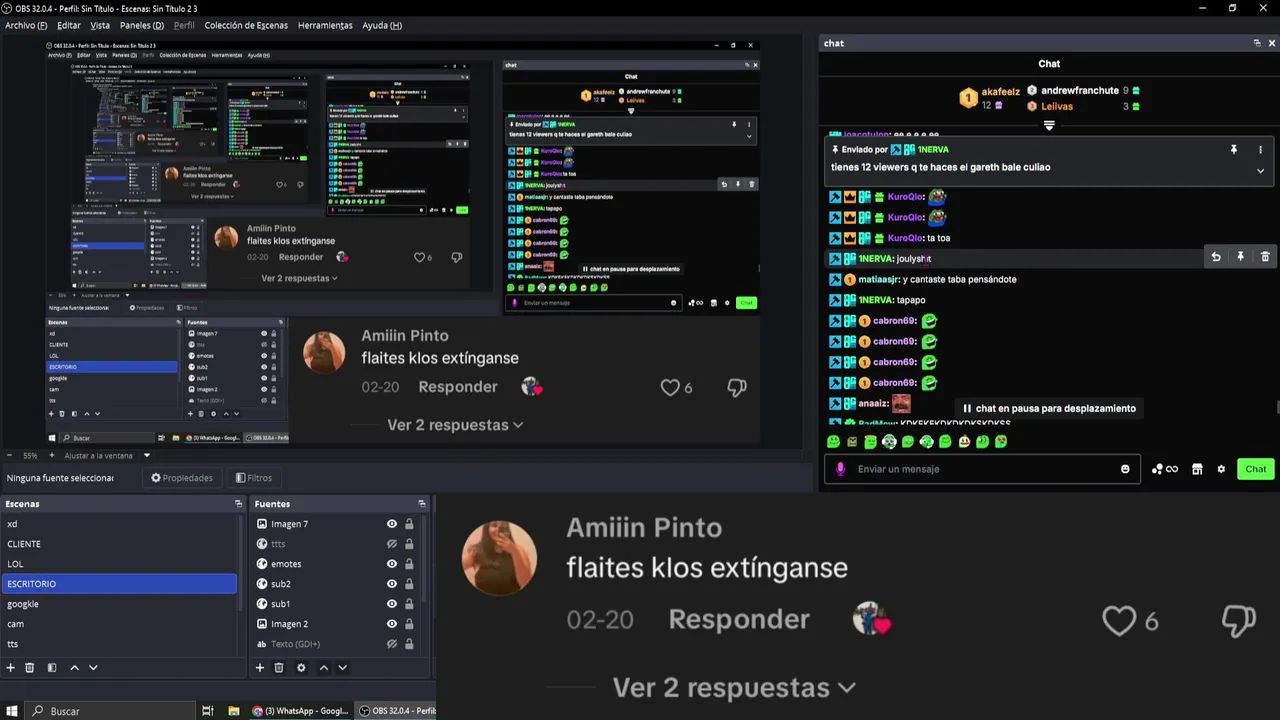Image resolution: width=1280 pixels, height=720 pixels.
Task: Open source properties gear in Fuentes toolbar
Action: 301,667
